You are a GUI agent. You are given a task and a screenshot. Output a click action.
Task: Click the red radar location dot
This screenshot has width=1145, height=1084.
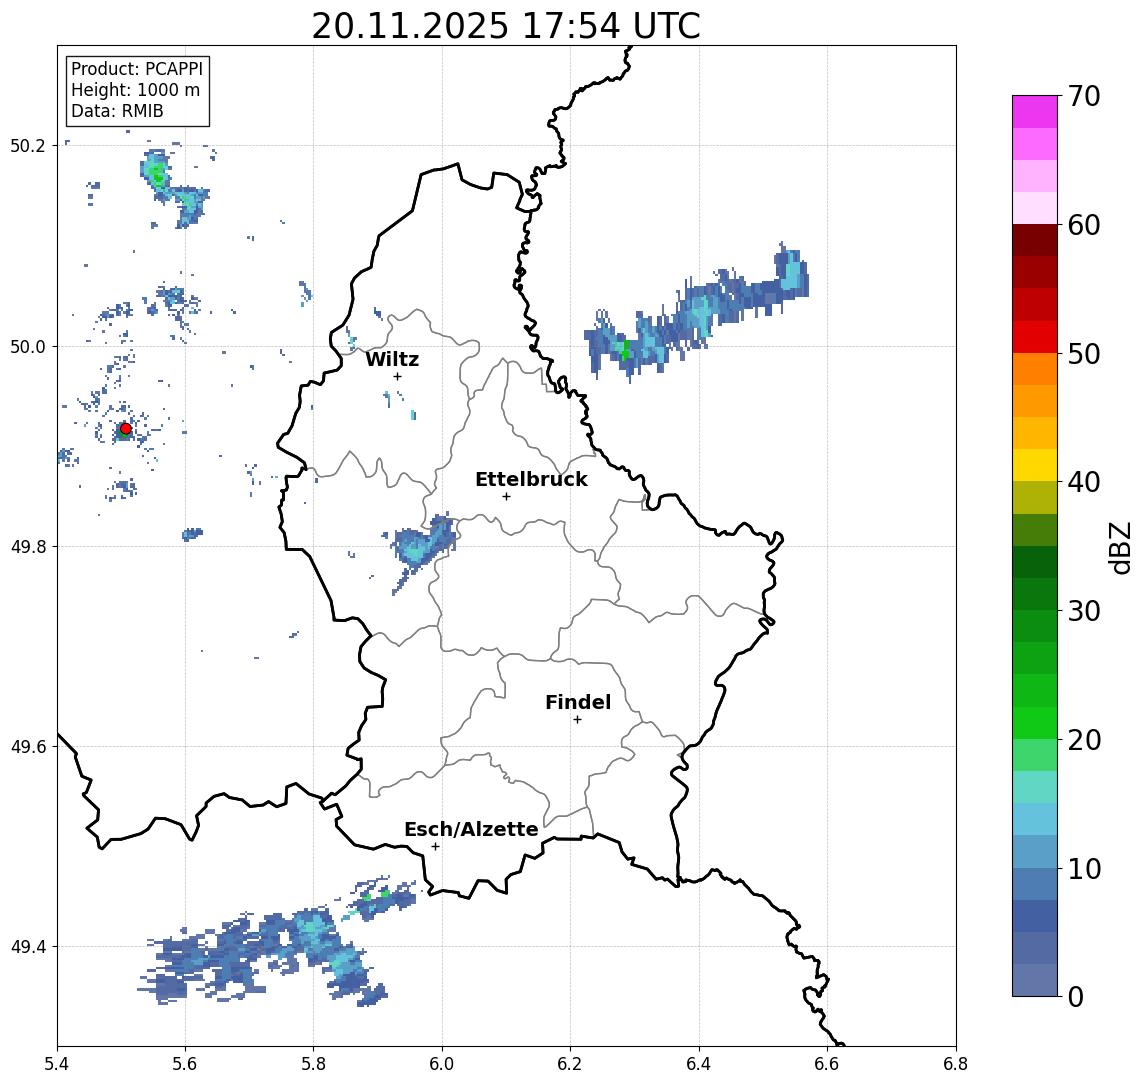click(126, 429)
